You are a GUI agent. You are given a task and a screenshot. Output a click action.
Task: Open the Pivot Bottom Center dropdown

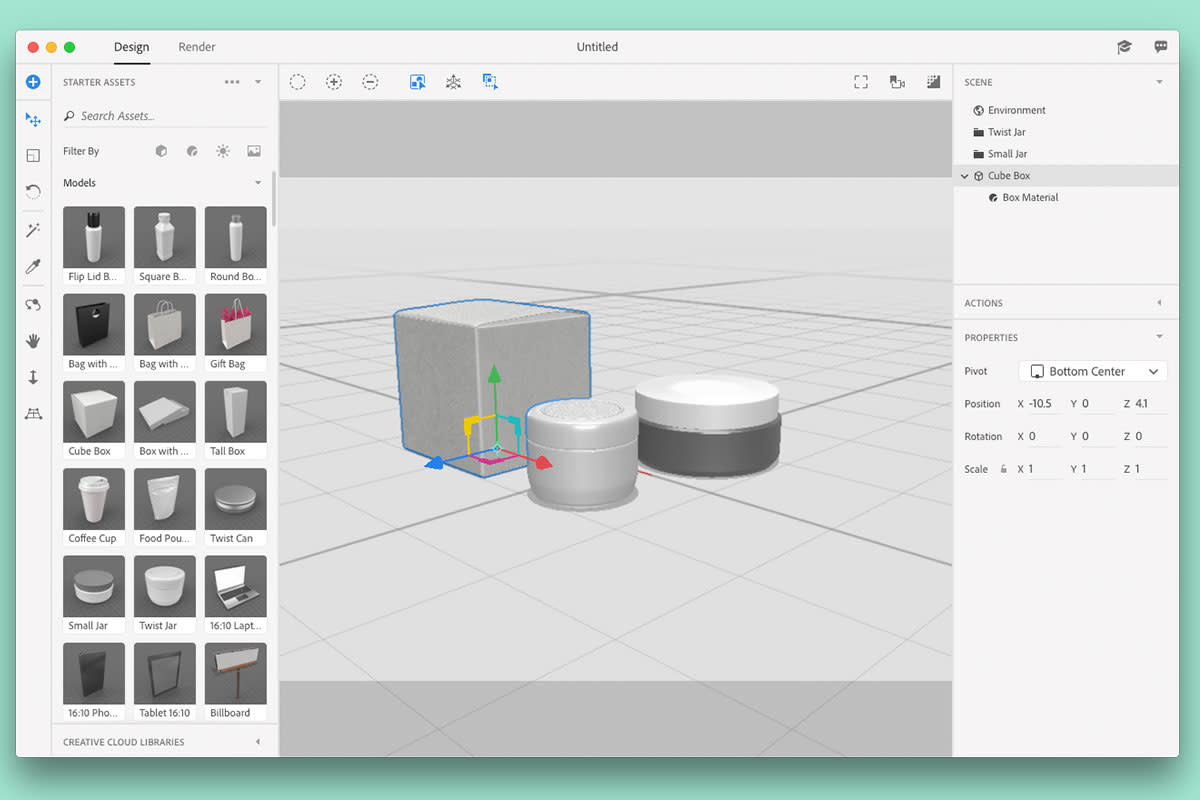click(x=1093, y=371)
